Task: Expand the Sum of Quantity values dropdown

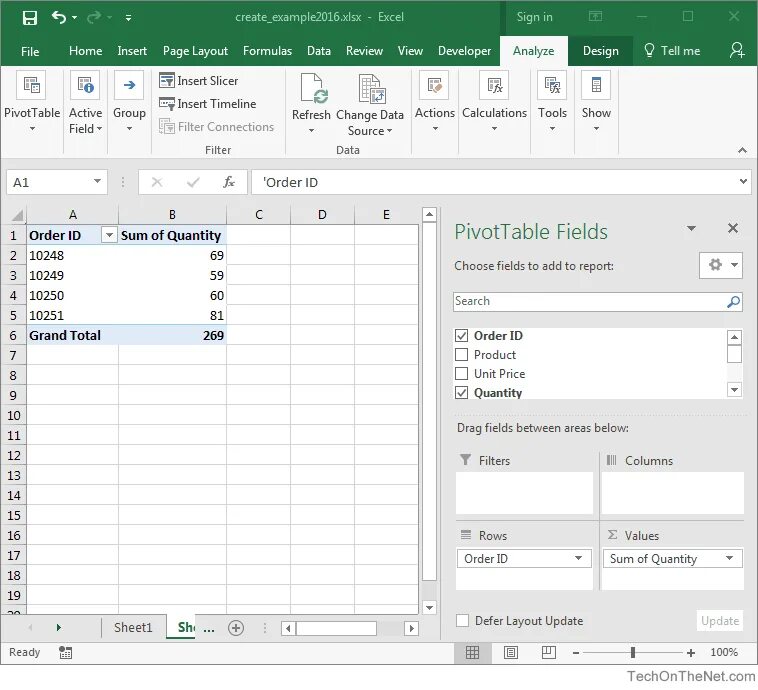Action: pyautogui.click(x=729, y=558)
